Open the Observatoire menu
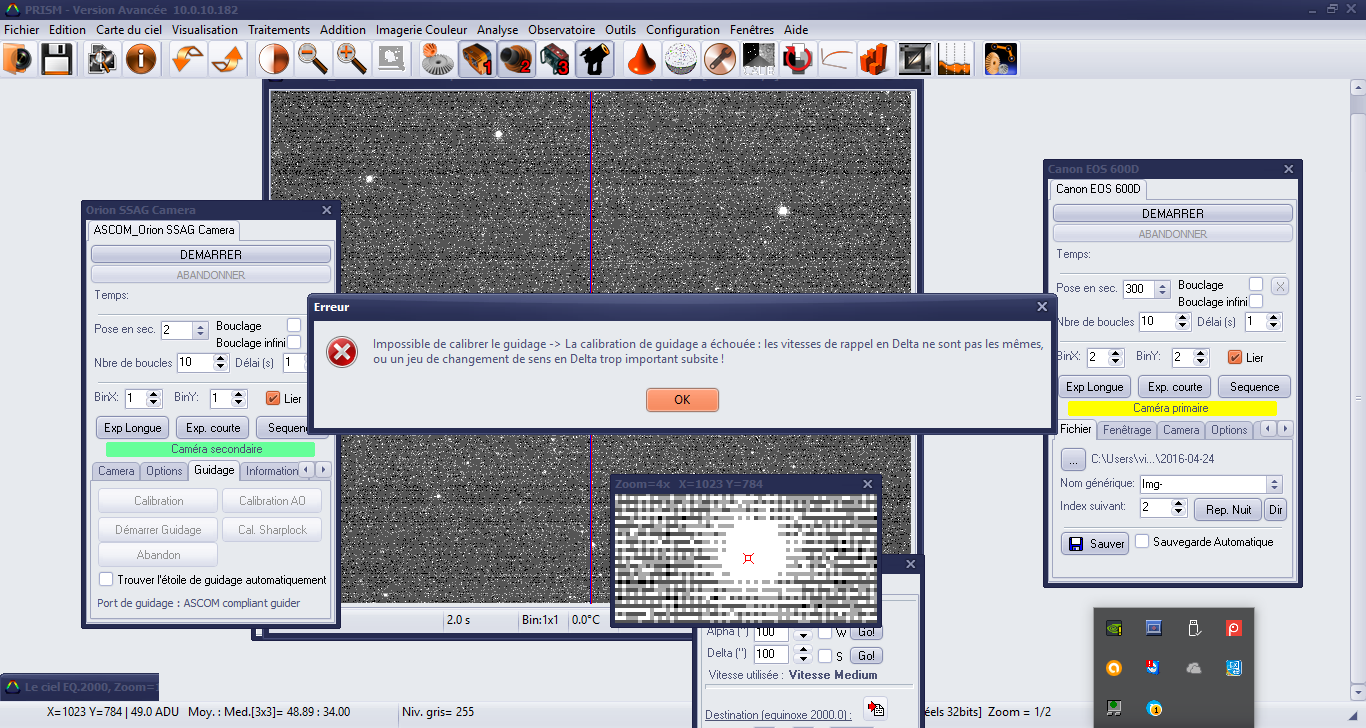Viewport: 1366px width, 728px height. tap(561, 30)
